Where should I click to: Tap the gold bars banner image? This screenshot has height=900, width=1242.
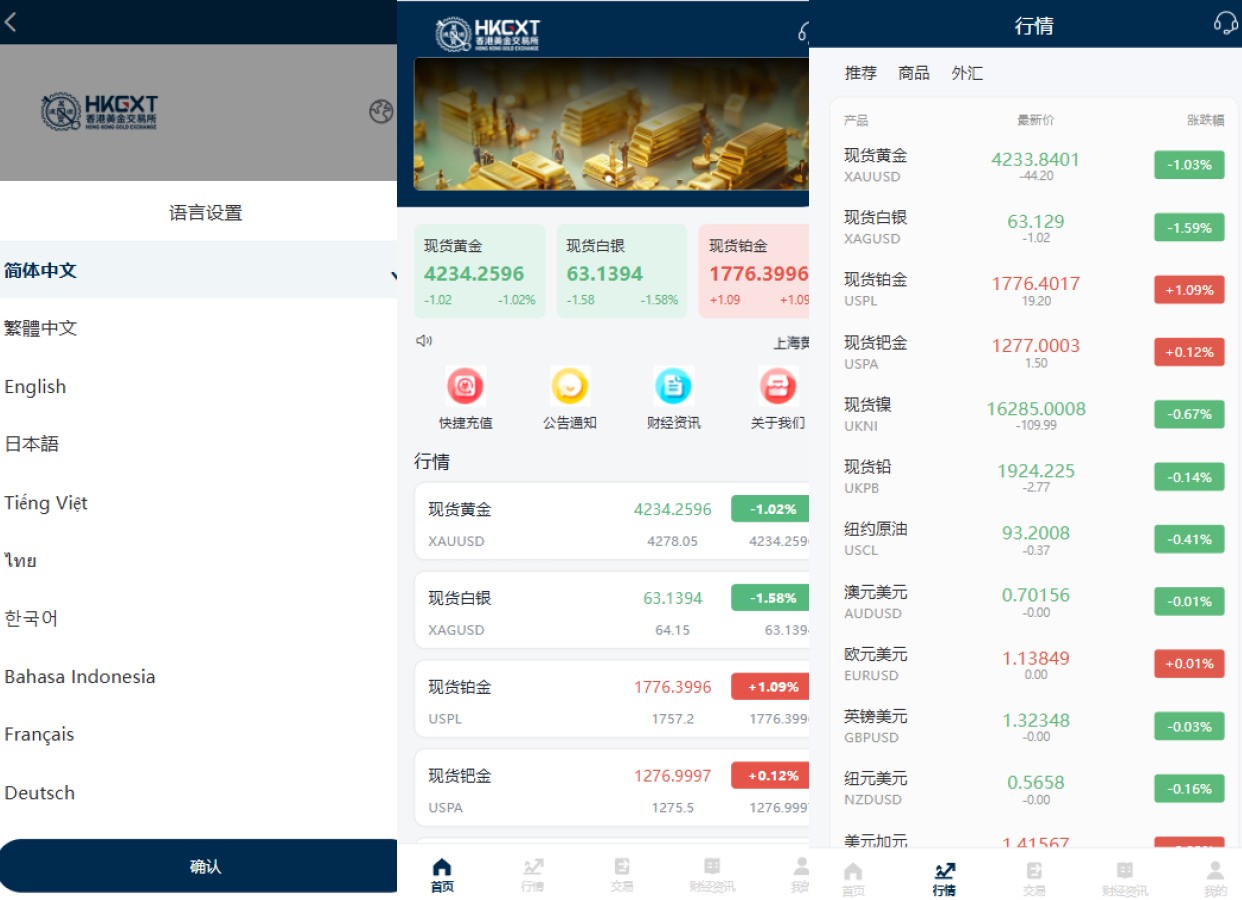click(x=611, y=124)
